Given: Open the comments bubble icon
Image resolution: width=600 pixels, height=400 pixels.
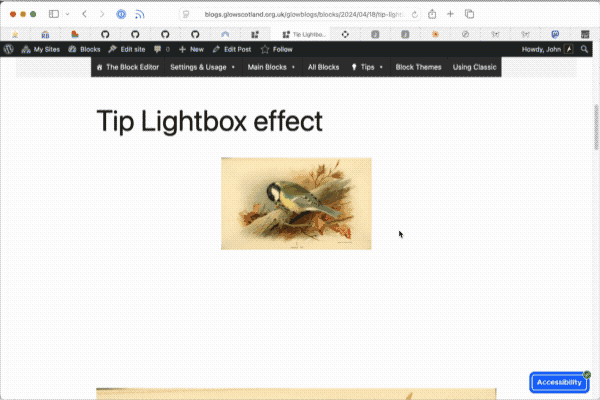Looking at the screenshot, I should [x=160, y=49].
